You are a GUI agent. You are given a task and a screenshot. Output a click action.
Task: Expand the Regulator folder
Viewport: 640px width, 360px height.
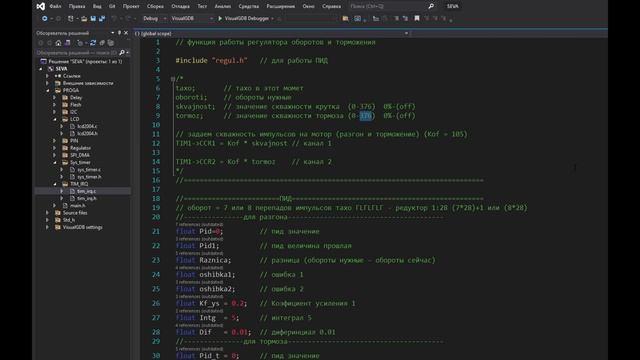[55, 148]
